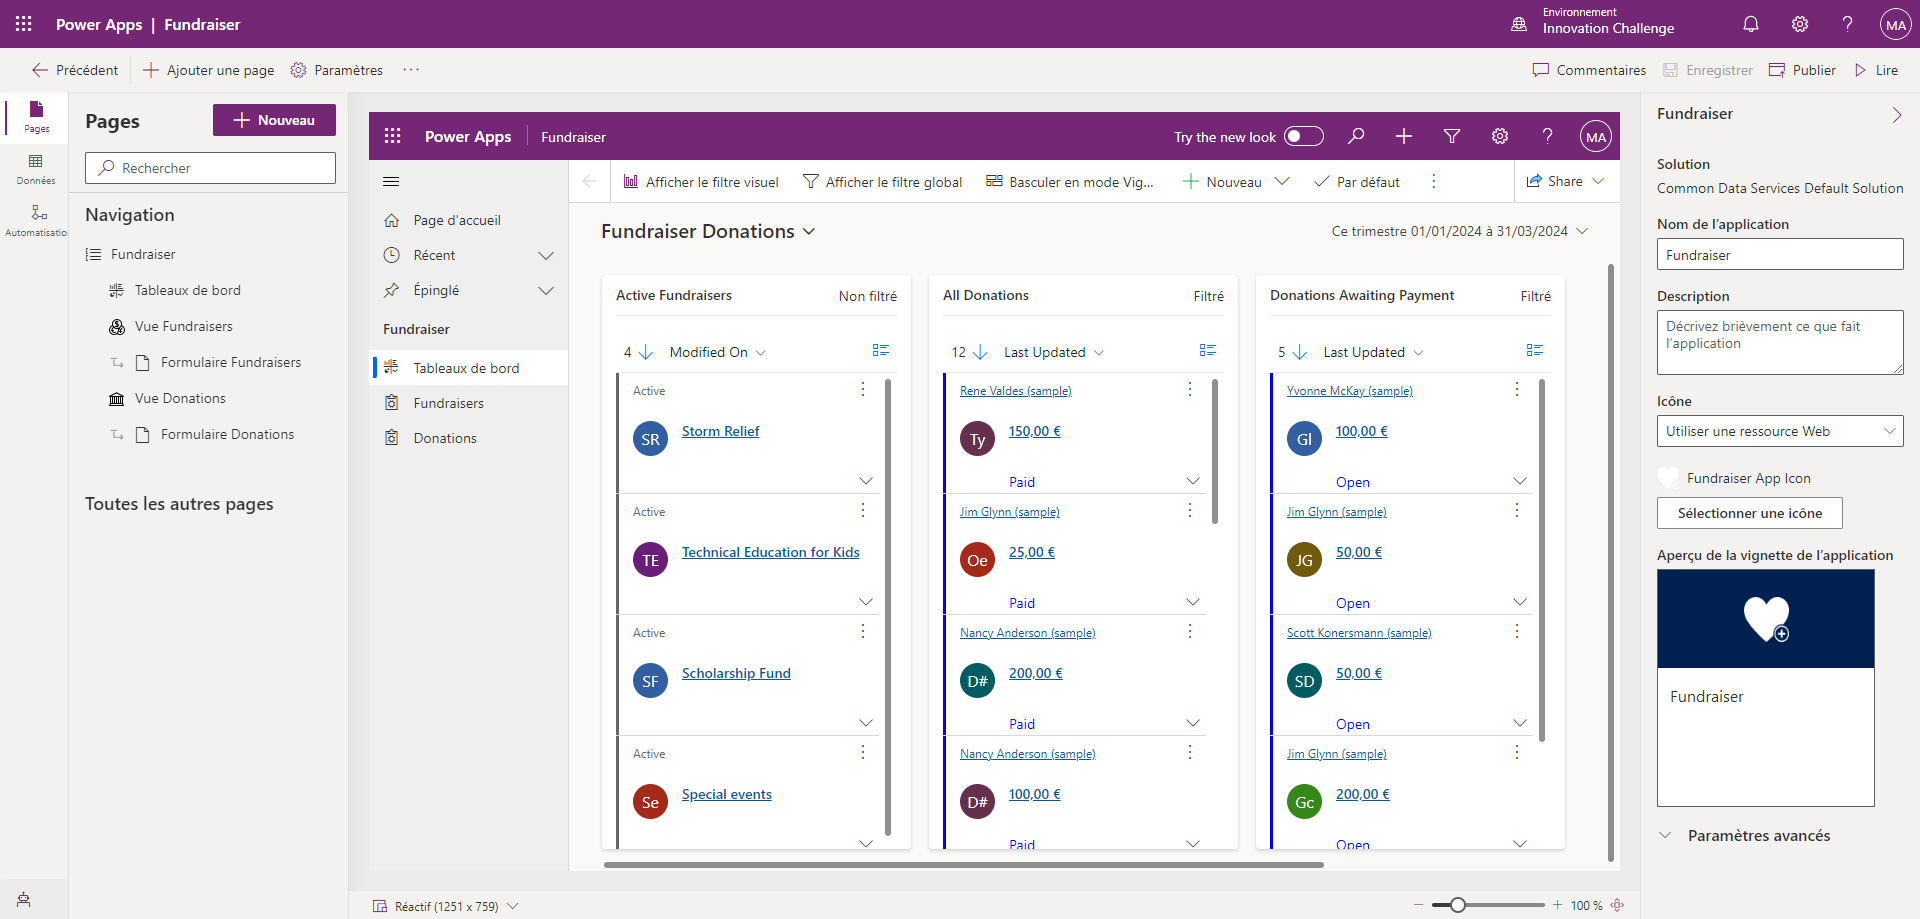The image size is (1920, 919).
Task: Click the back arrow in dashboard command bar
Action: (589, 181)
